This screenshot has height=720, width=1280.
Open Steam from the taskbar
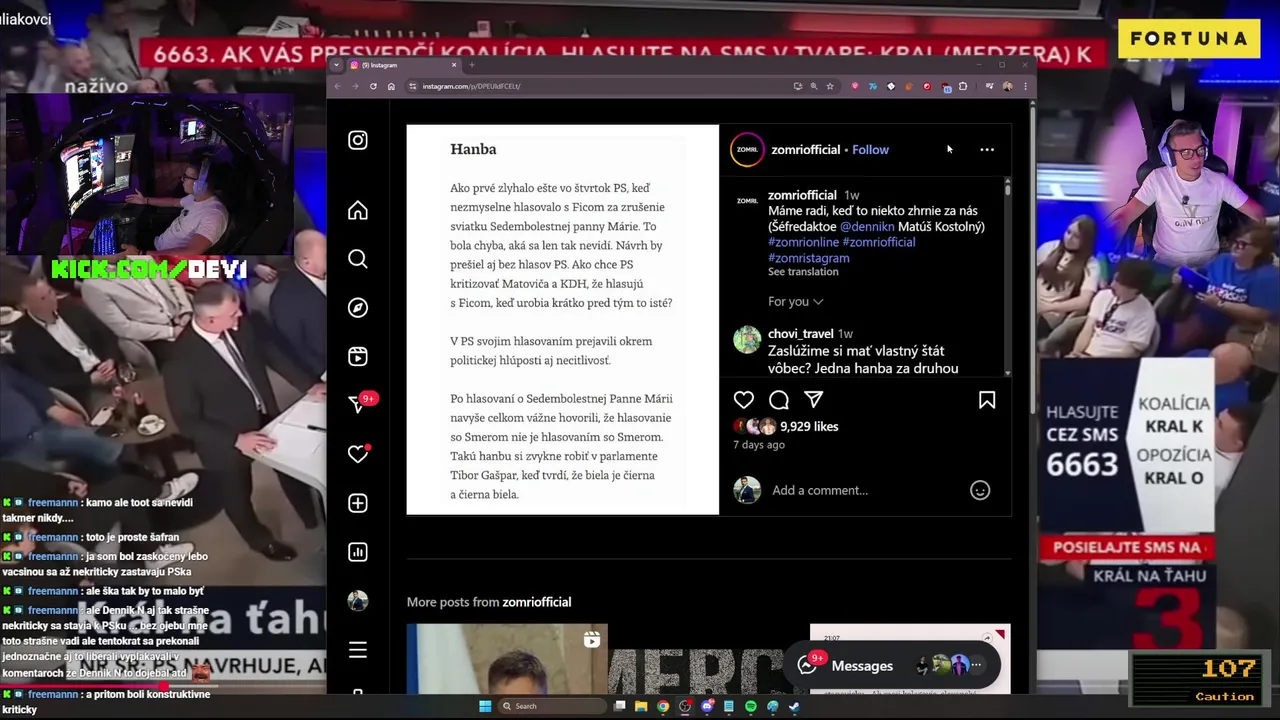(x=794, y=706)
